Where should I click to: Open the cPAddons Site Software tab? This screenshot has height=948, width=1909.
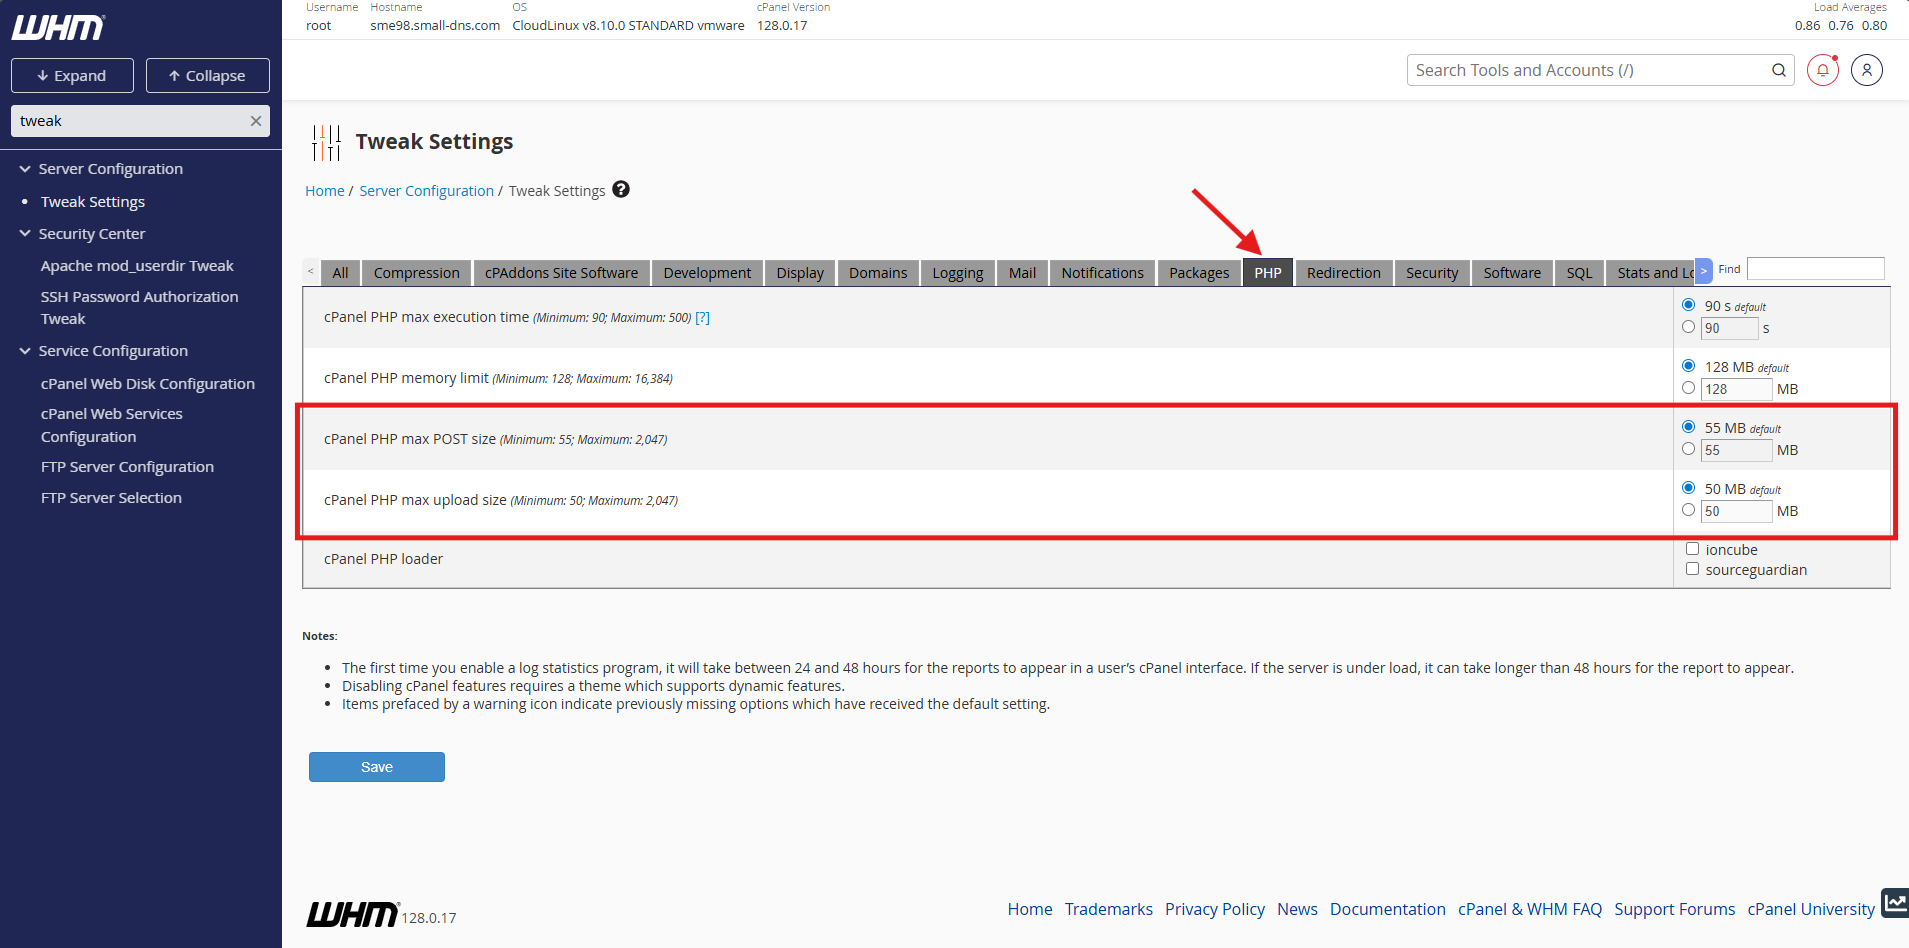[x=561, y=273]
